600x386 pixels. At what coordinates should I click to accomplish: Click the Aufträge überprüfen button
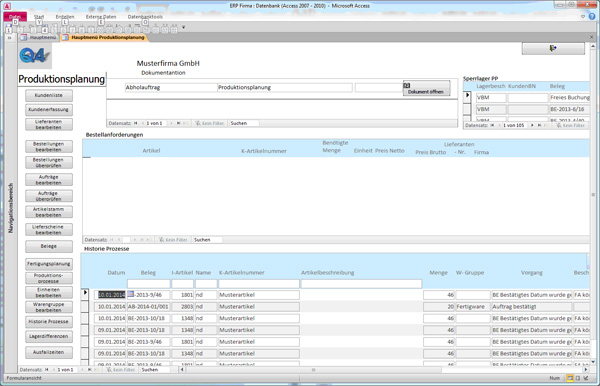pos(49,196)
